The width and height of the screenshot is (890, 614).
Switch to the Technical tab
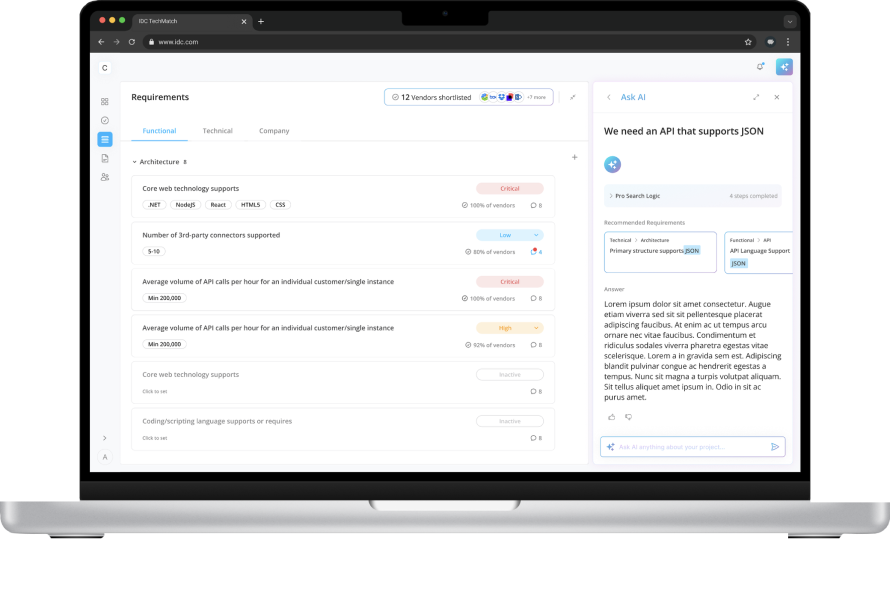(x=217, y=131)
